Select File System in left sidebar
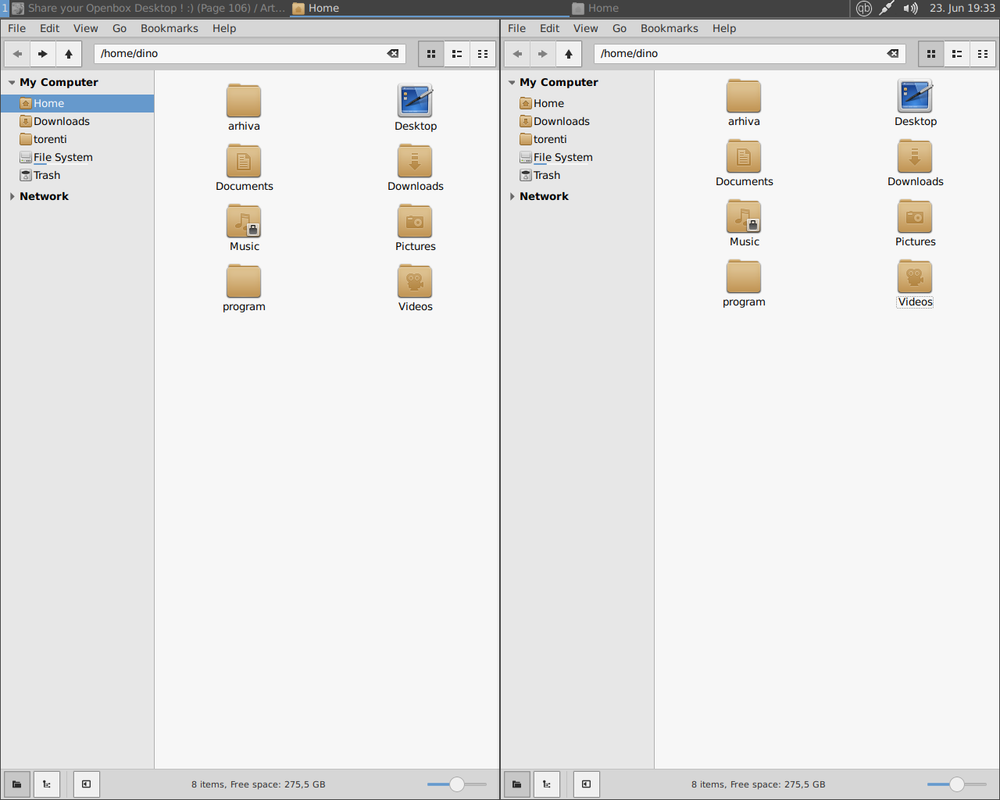Viewport: 1000px width, 800px height. 77,157
